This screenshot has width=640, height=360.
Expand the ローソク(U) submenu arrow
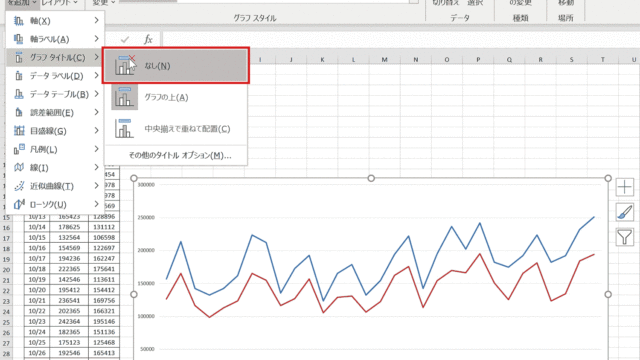[x=96, y=204]
